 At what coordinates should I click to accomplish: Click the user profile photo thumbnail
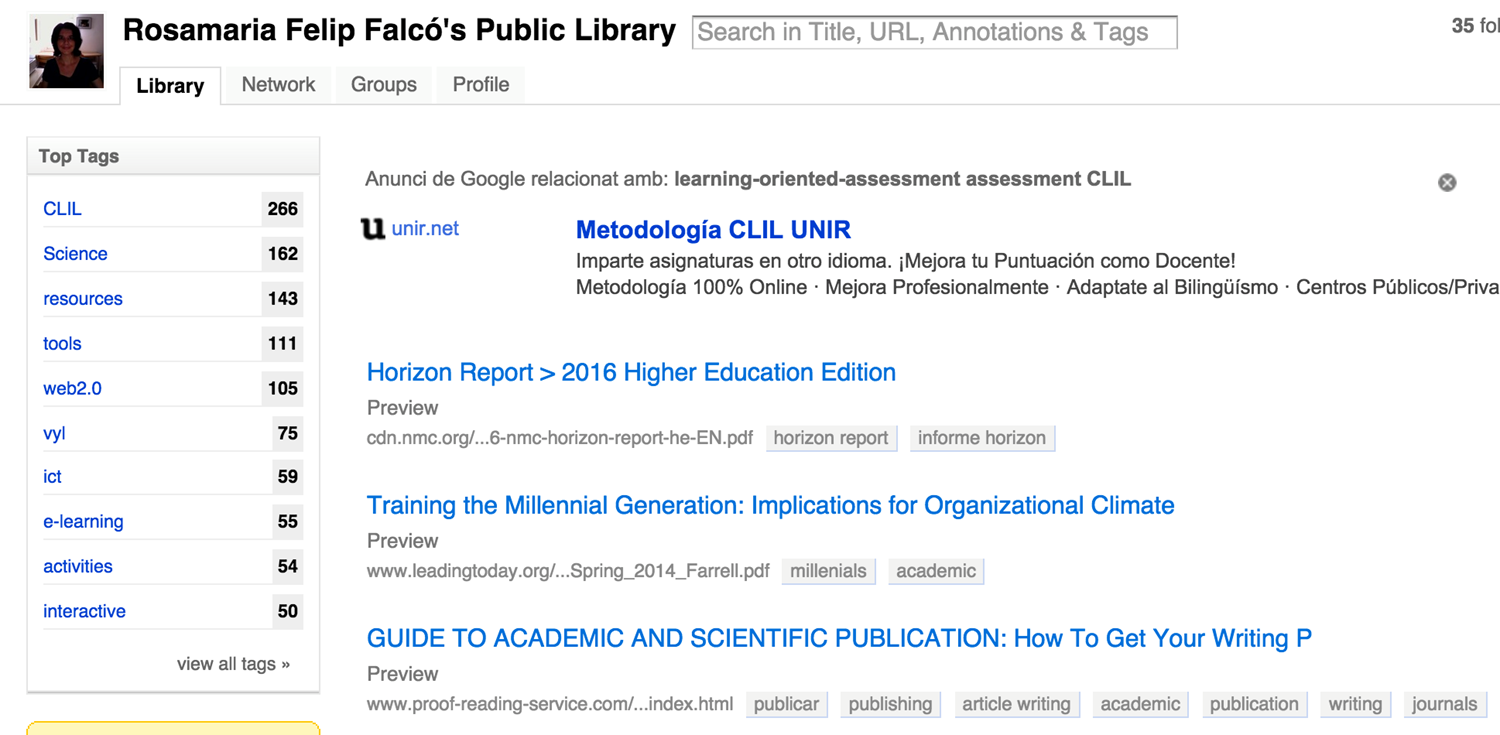(67, 51)
